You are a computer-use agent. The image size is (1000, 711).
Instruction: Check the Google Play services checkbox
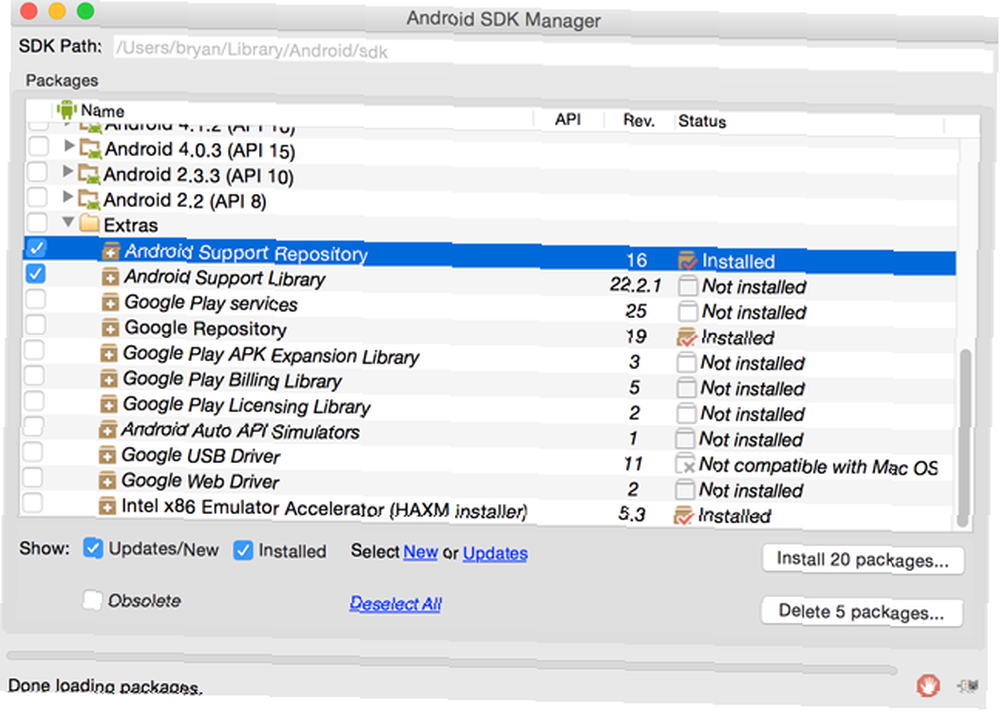[x=36, y=299]
